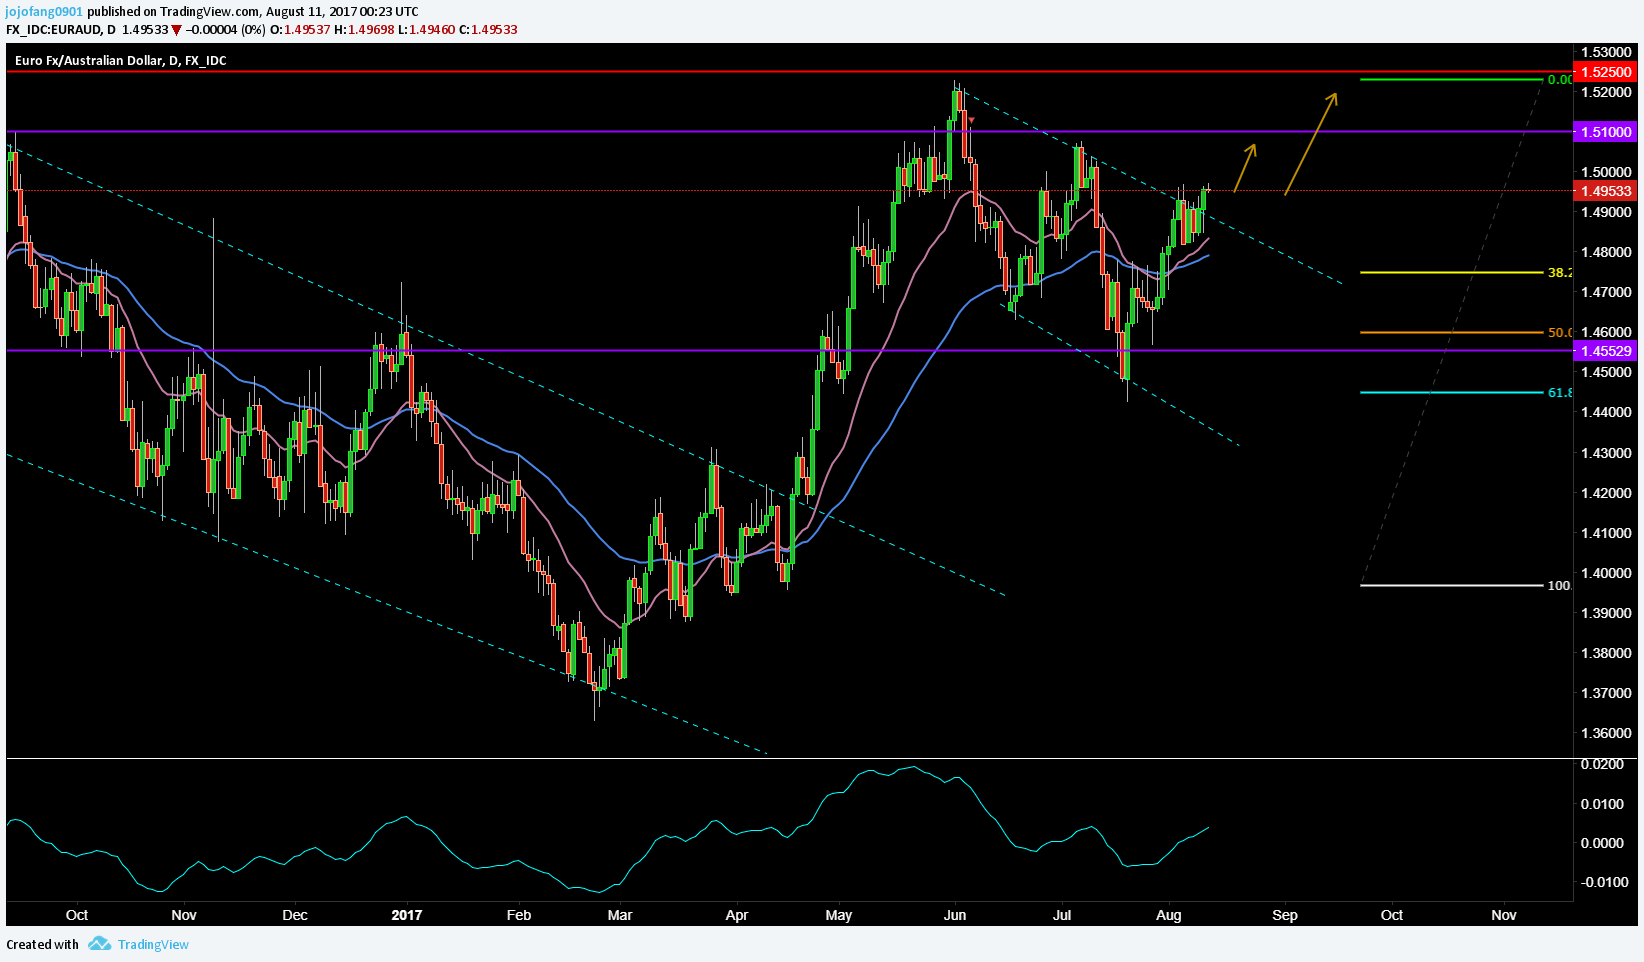Click the 61.8 Fibonacci level label
This screenshot has height=962, width=1644.
[x=1559, y=393]
